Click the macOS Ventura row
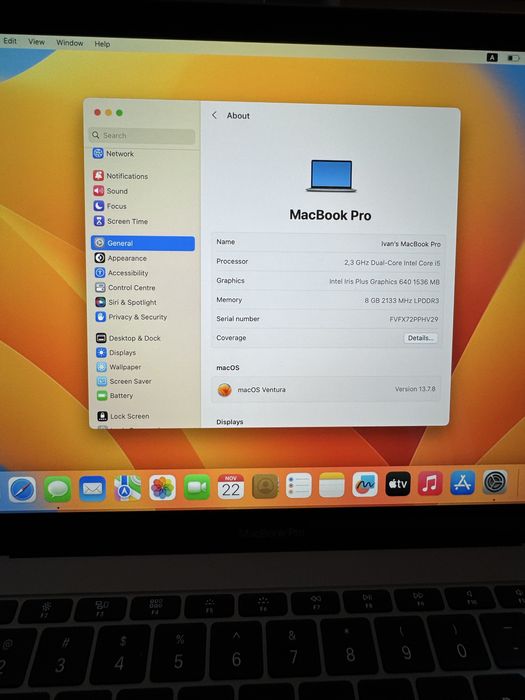This screenshot has width=525, height=700. (x=326, y=389)
